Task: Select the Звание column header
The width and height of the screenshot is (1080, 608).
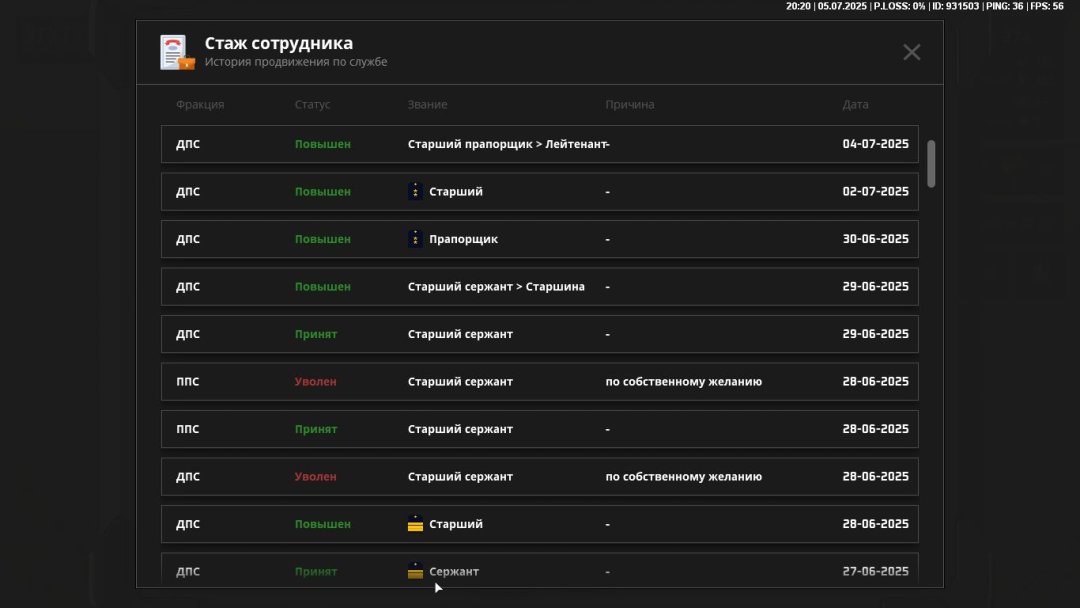Action: 427,105
